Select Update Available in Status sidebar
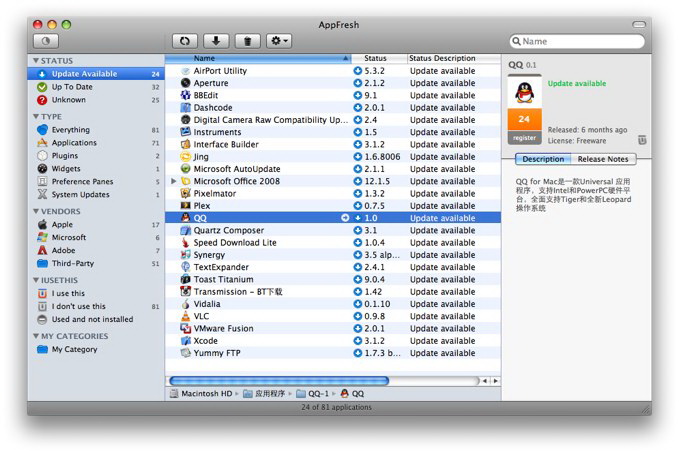Image resolution: width=679 pixels, height=453 pixels. (x=96, y=74)
